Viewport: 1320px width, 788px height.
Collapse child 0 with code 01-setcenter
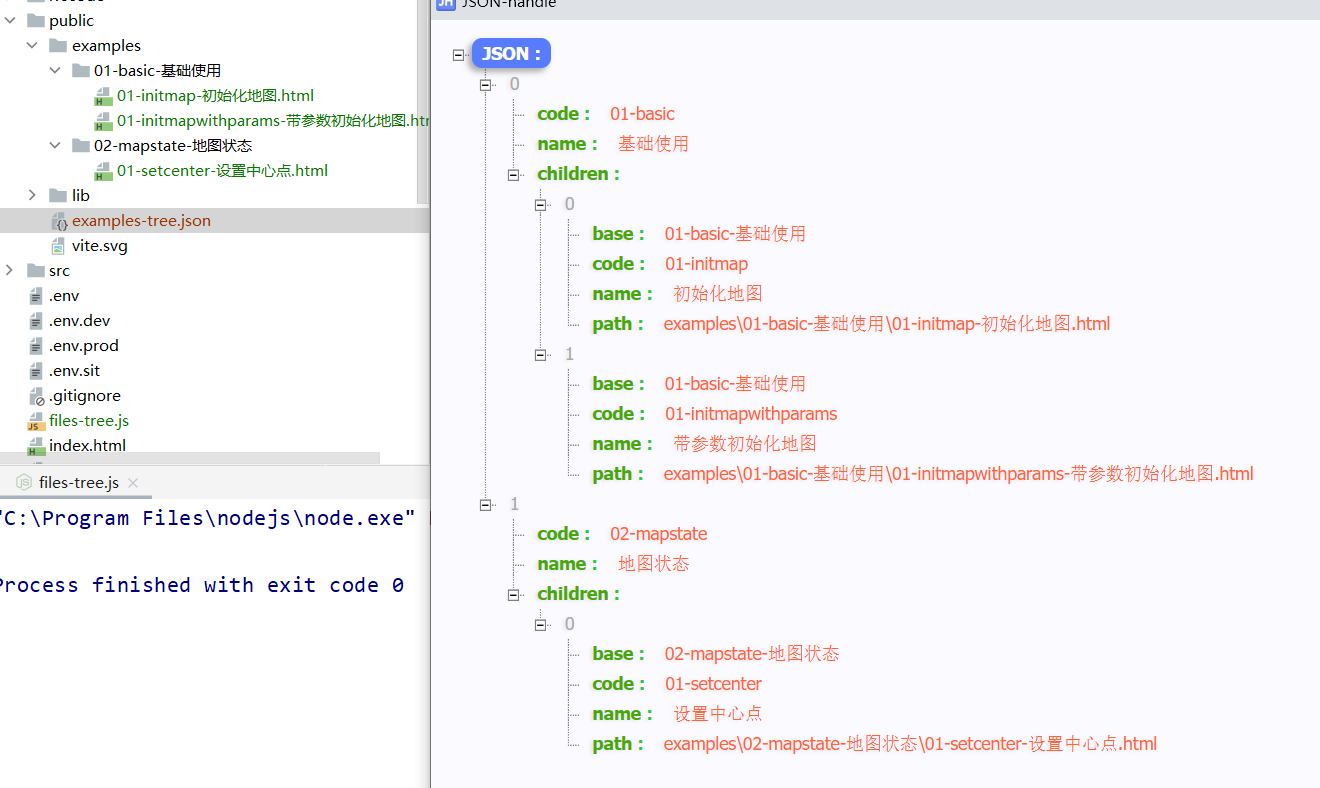pos(541,624)
